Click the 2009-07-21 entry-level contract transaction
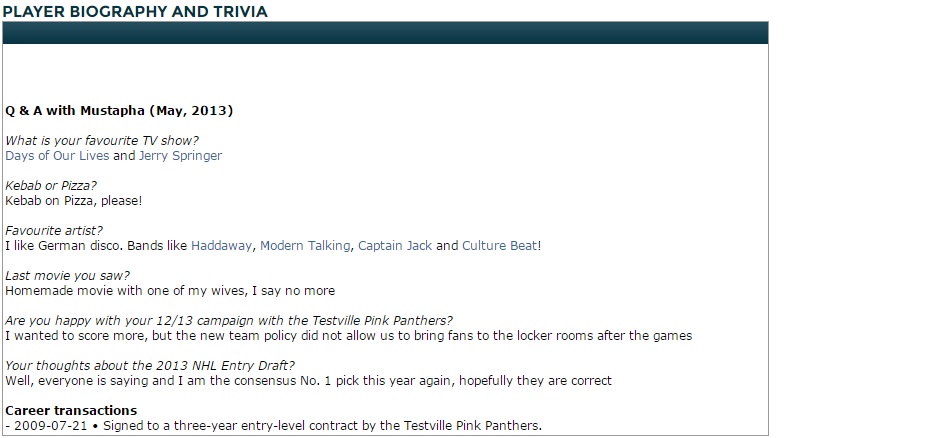949x438 pixels. point(273,426)
